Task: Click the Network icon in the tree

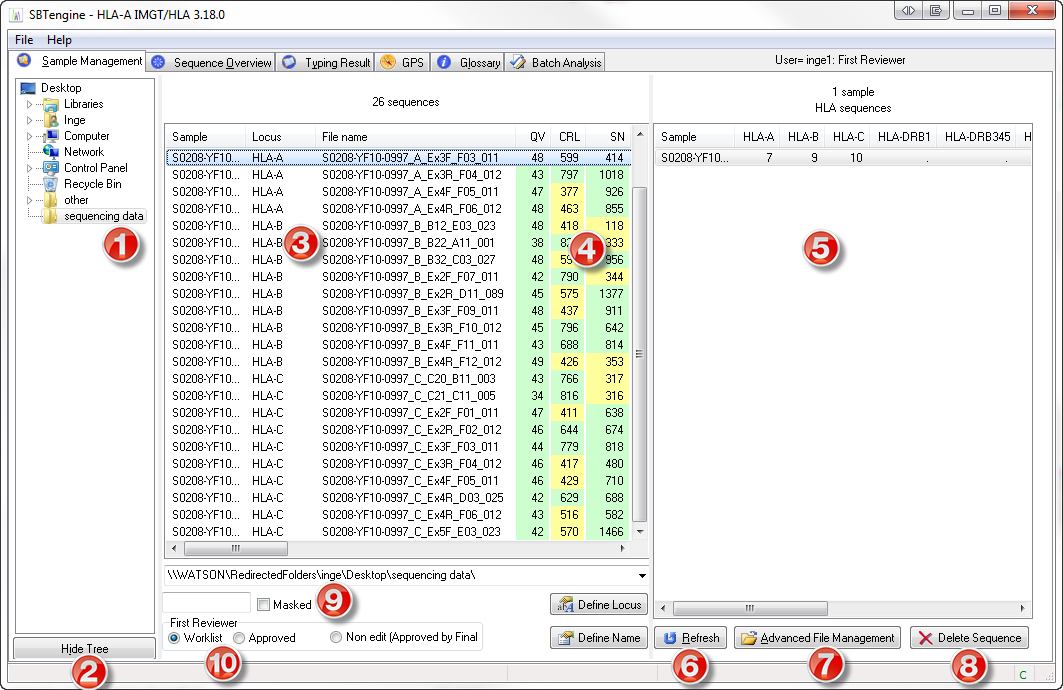Action: 51,152
